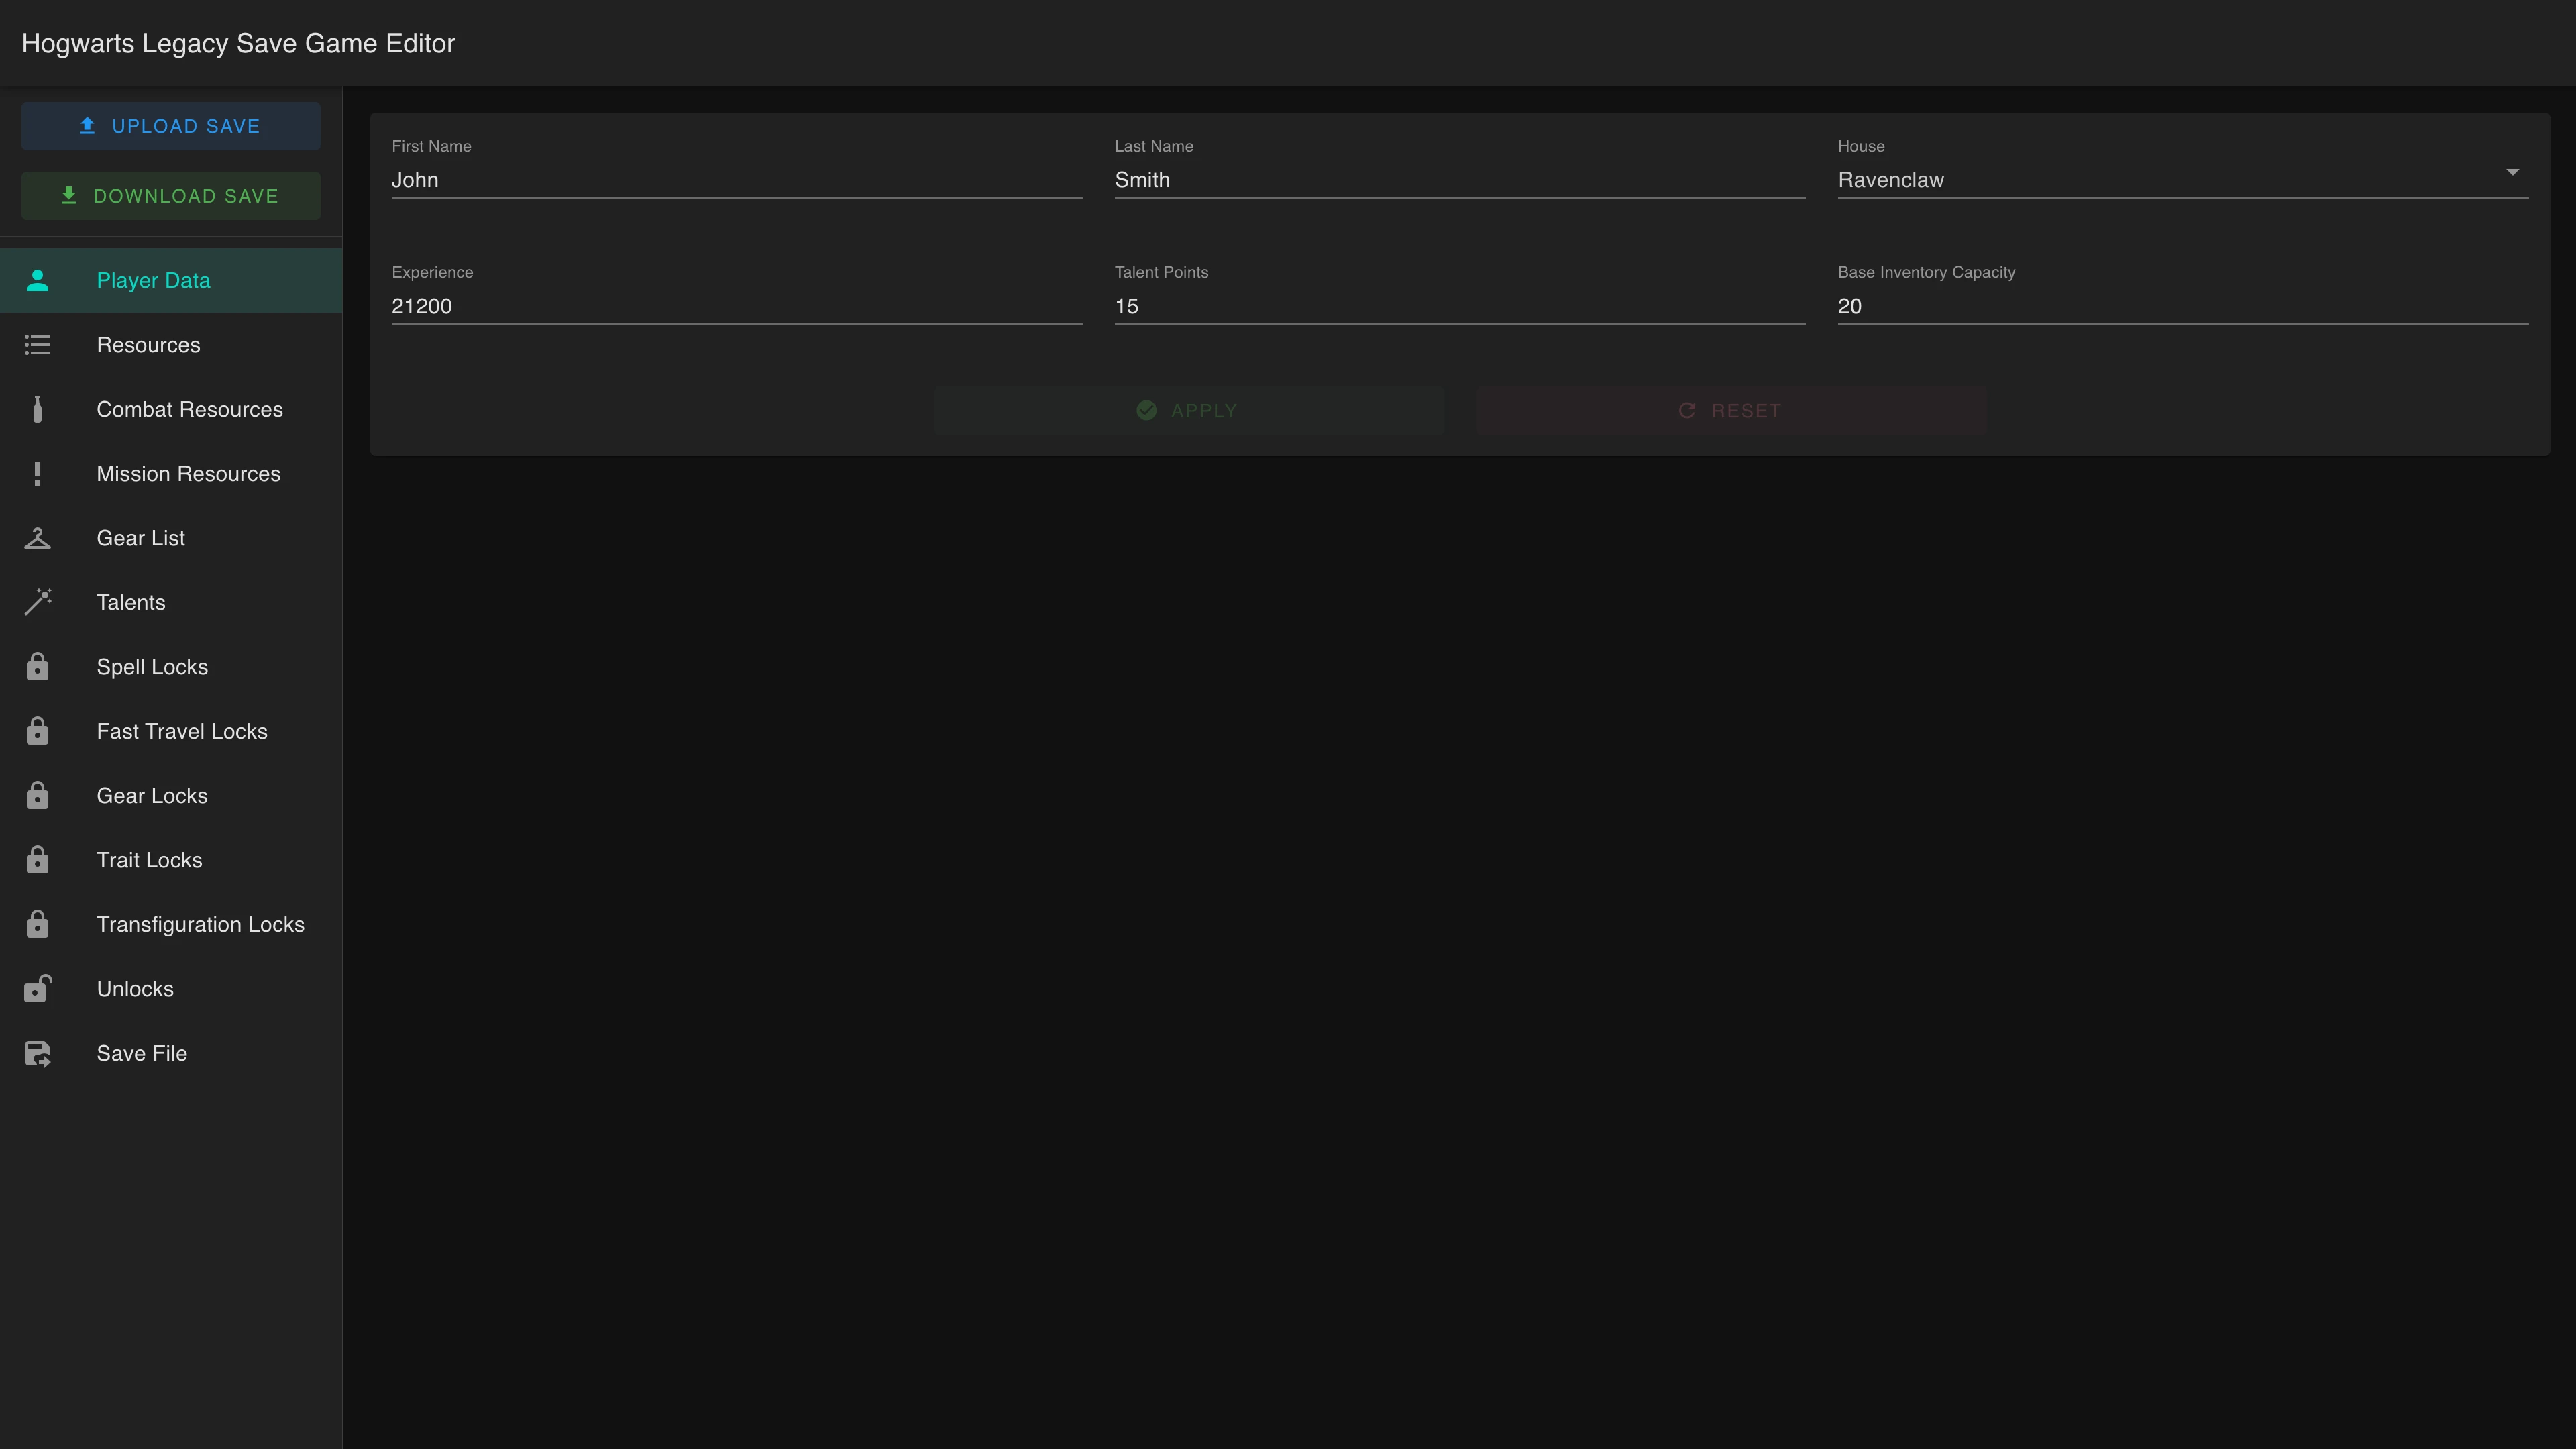Click the open padlock icon for Unlocks

tap(37, 989)
